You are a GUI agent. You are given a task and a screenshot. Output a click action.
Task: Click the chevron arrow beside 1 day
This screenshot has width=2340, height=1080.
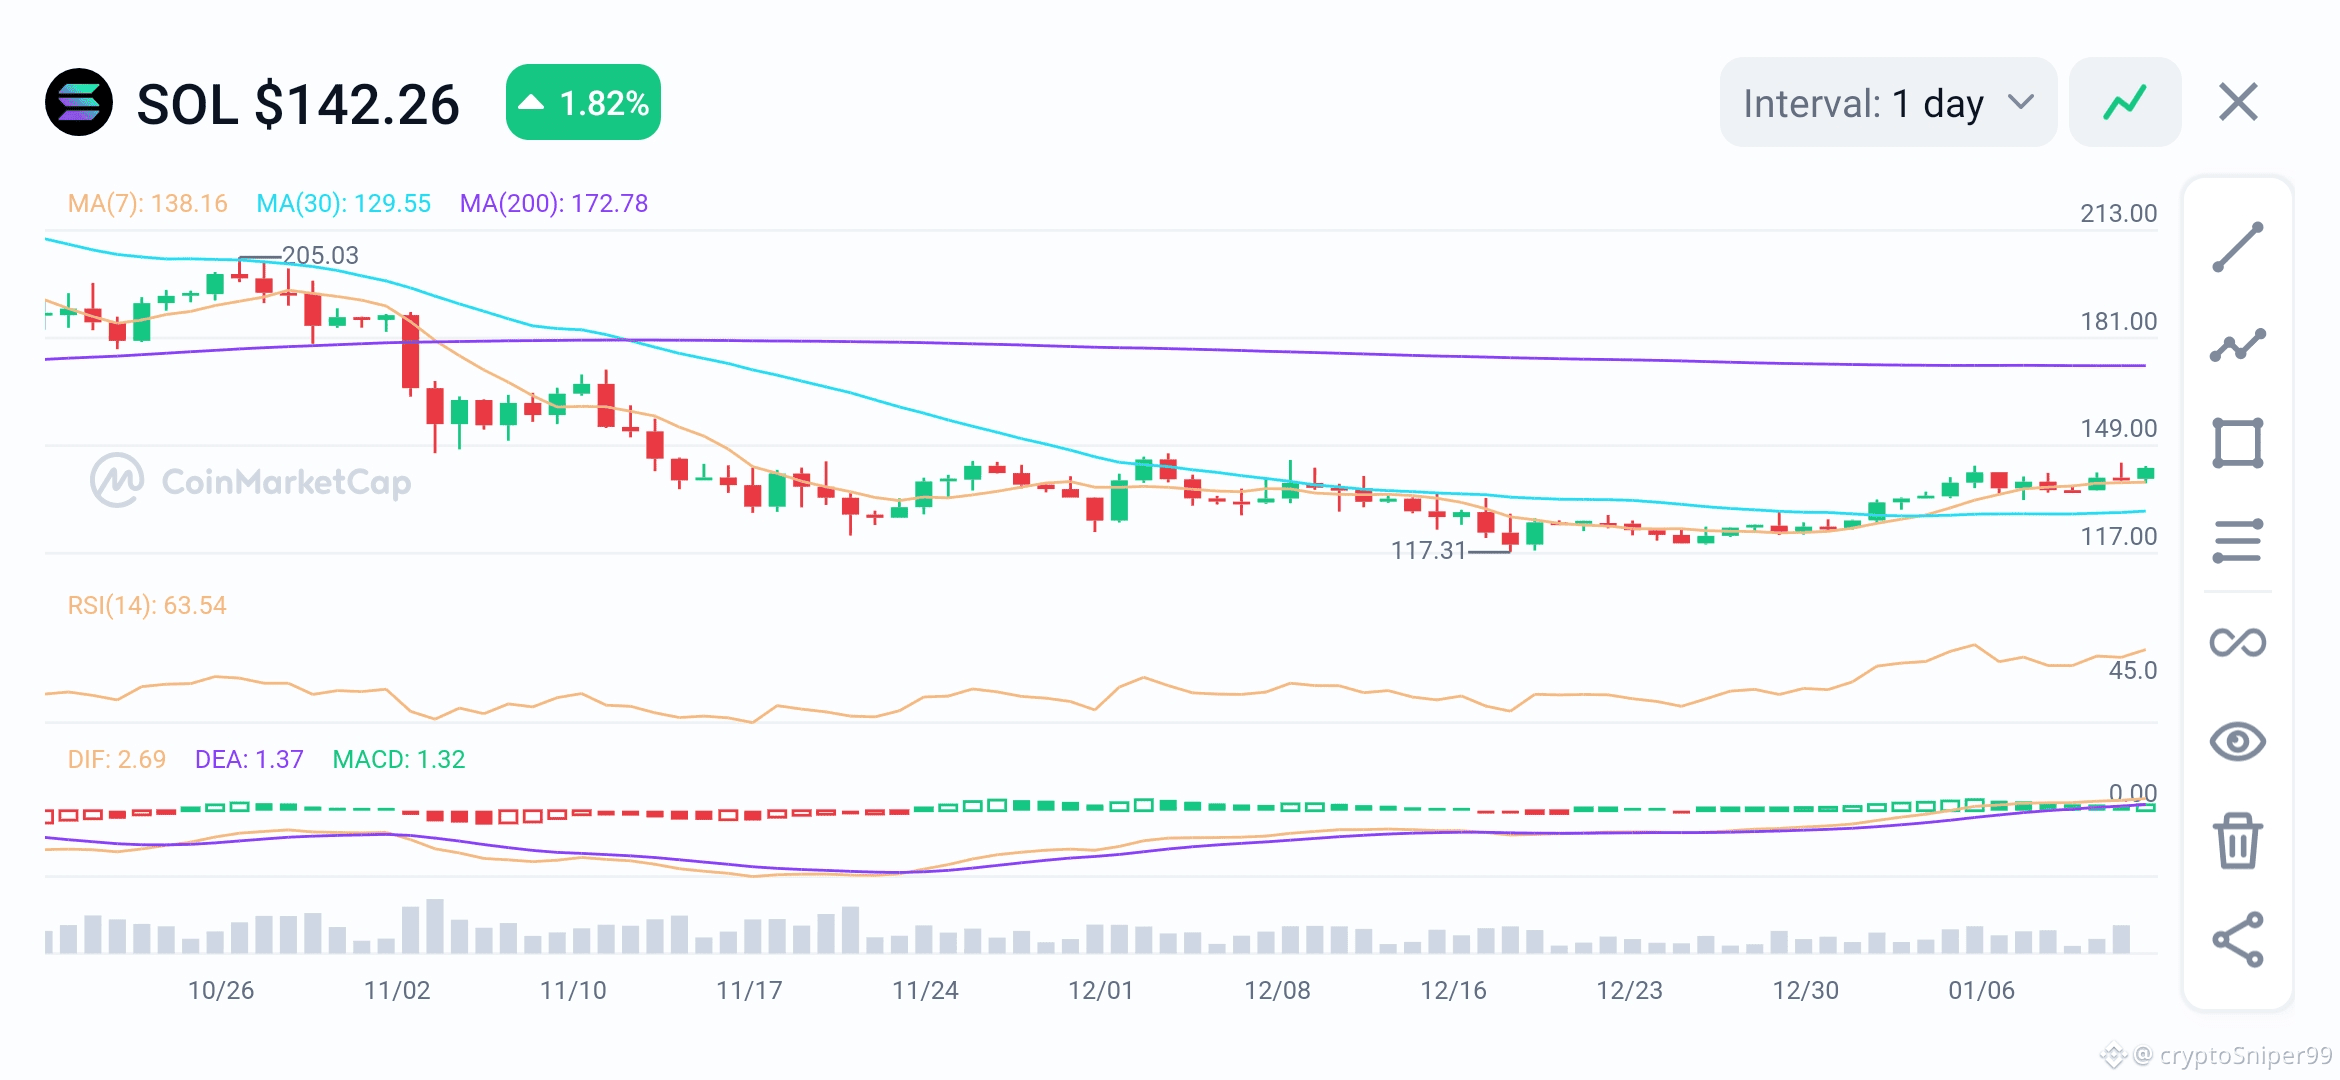tap(2021, 103)
